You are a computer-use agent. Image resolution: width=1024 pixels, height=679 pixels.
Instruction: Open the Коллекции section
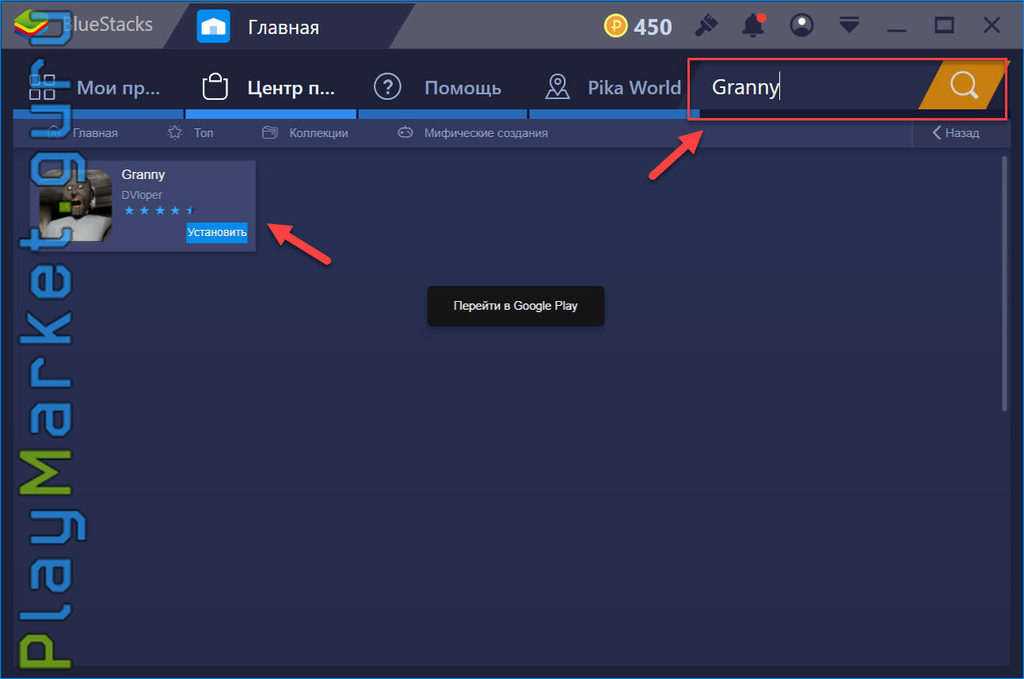pos(319,133)
